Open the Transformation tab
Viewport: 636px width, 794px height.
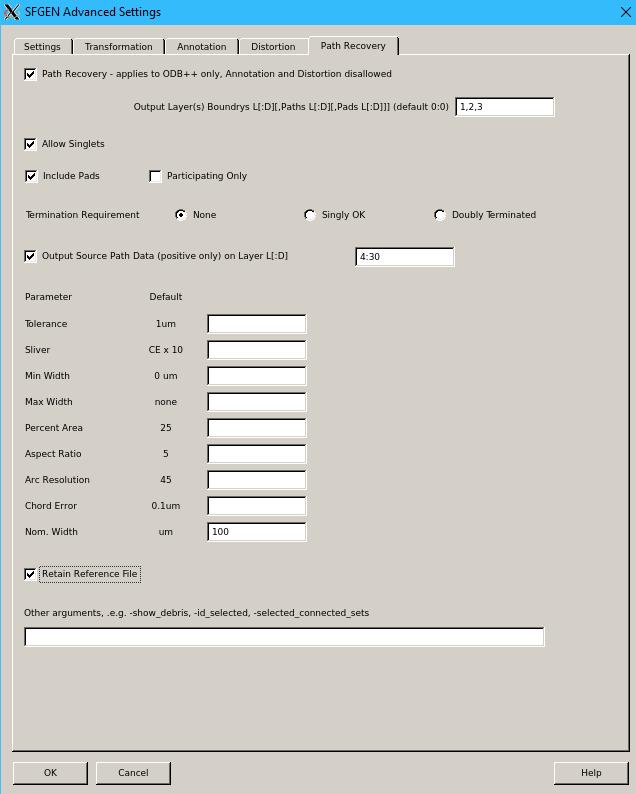point(118,47)
